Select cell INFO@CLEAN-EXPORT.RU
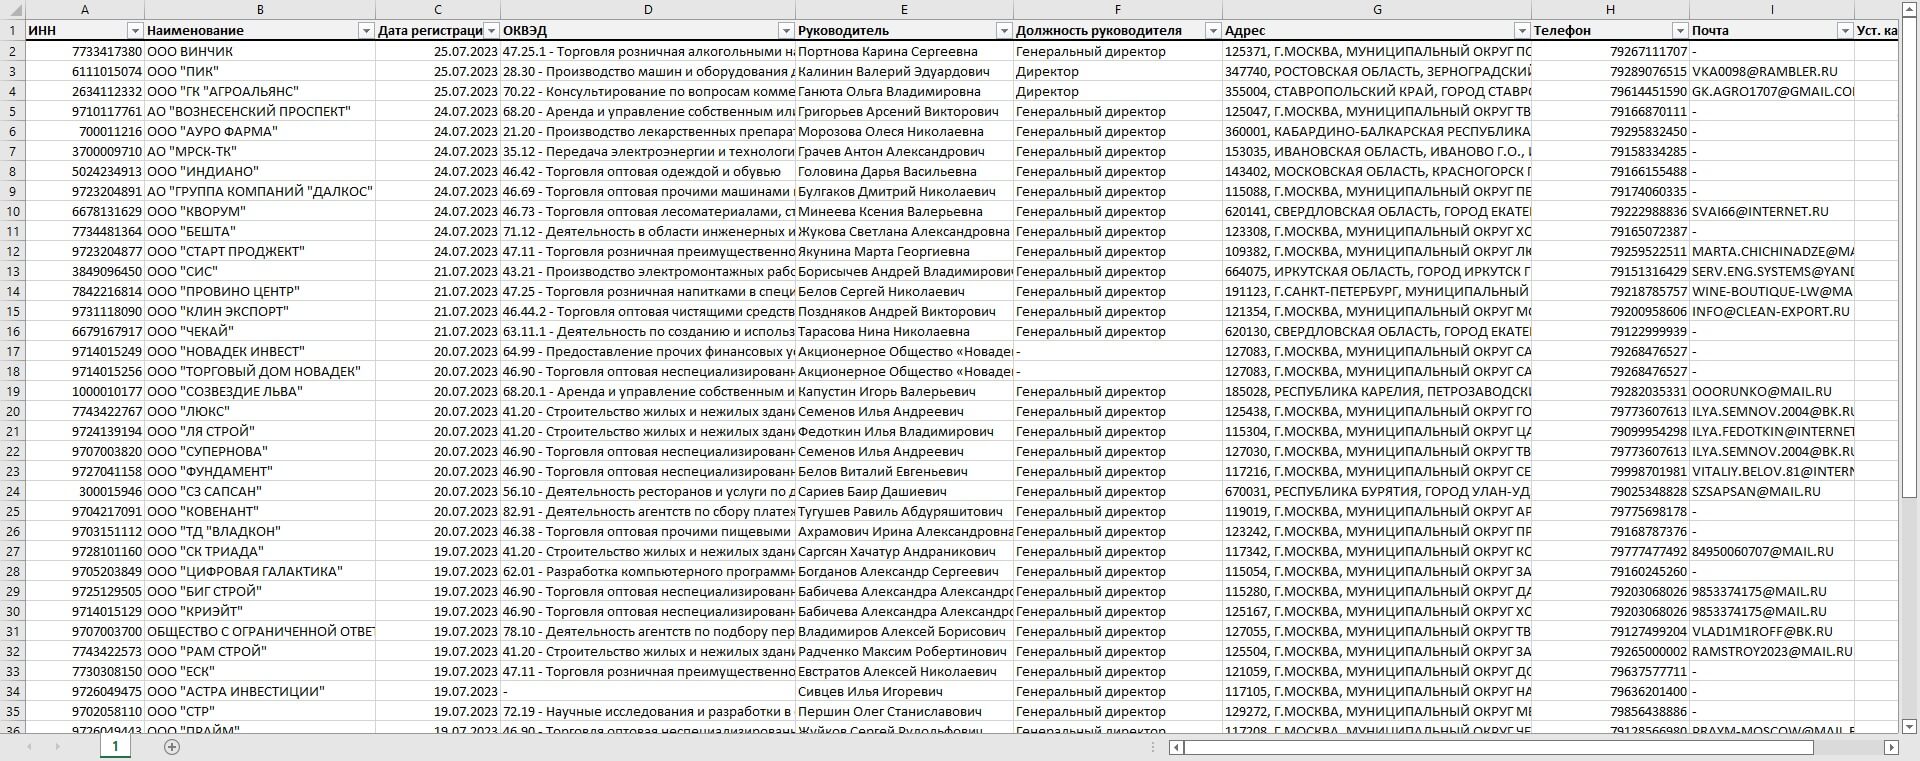Viewport: 1920px width, 761px height. tap(1772, 311)
